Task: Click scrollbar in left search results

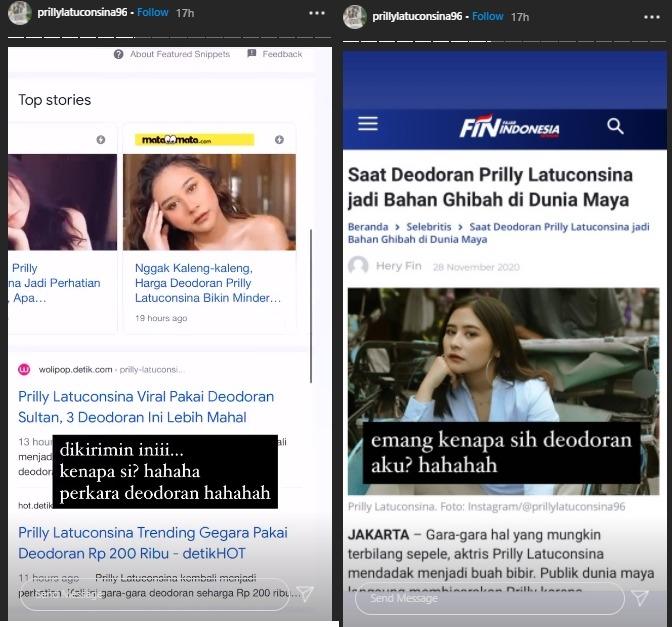Action: (x=311, y=306)
